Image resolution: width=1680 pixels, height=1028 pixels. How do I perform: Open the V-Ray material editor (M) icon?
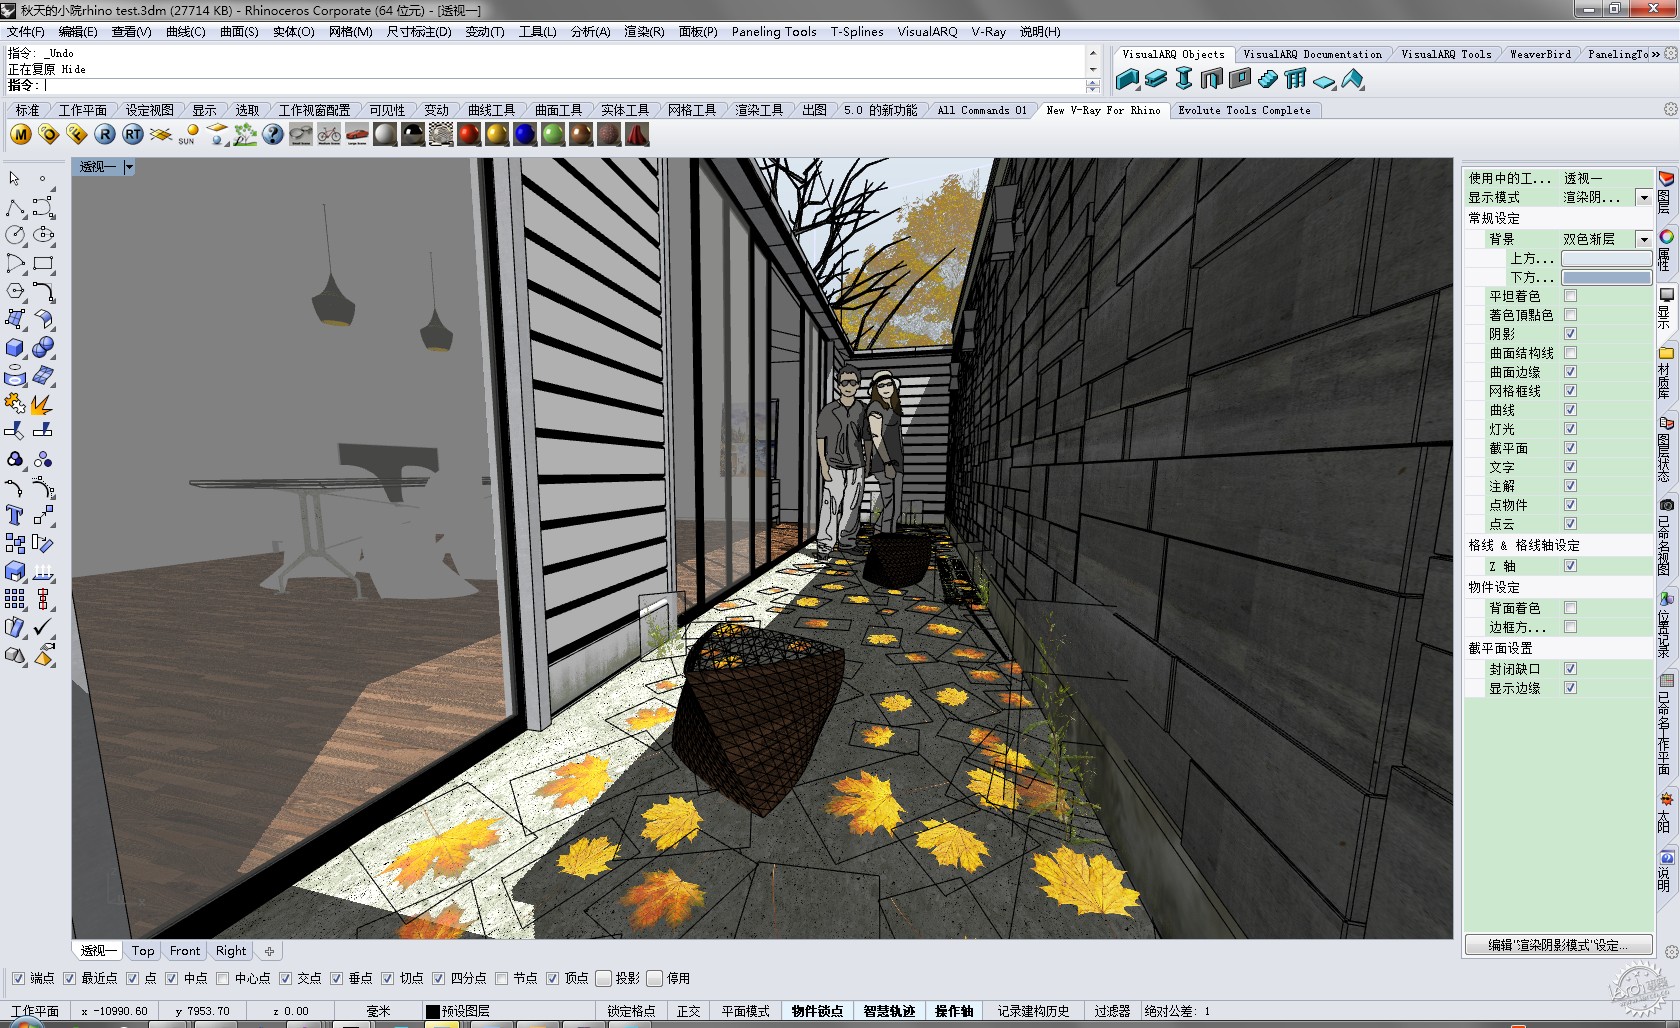pos(21,134)
